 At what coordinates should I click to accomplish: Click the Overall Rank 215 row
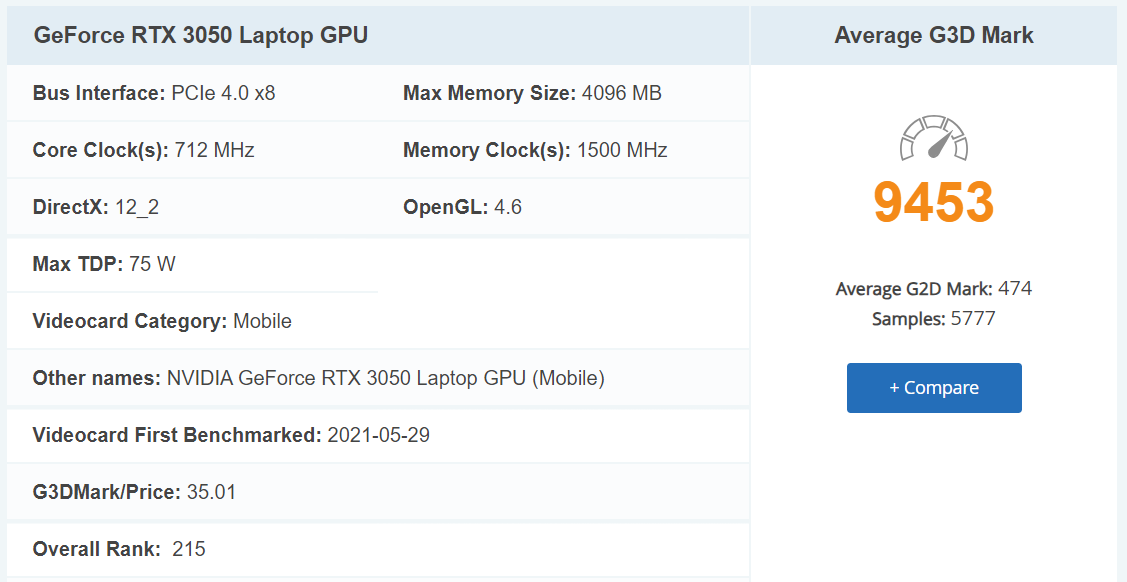[119, 549]
